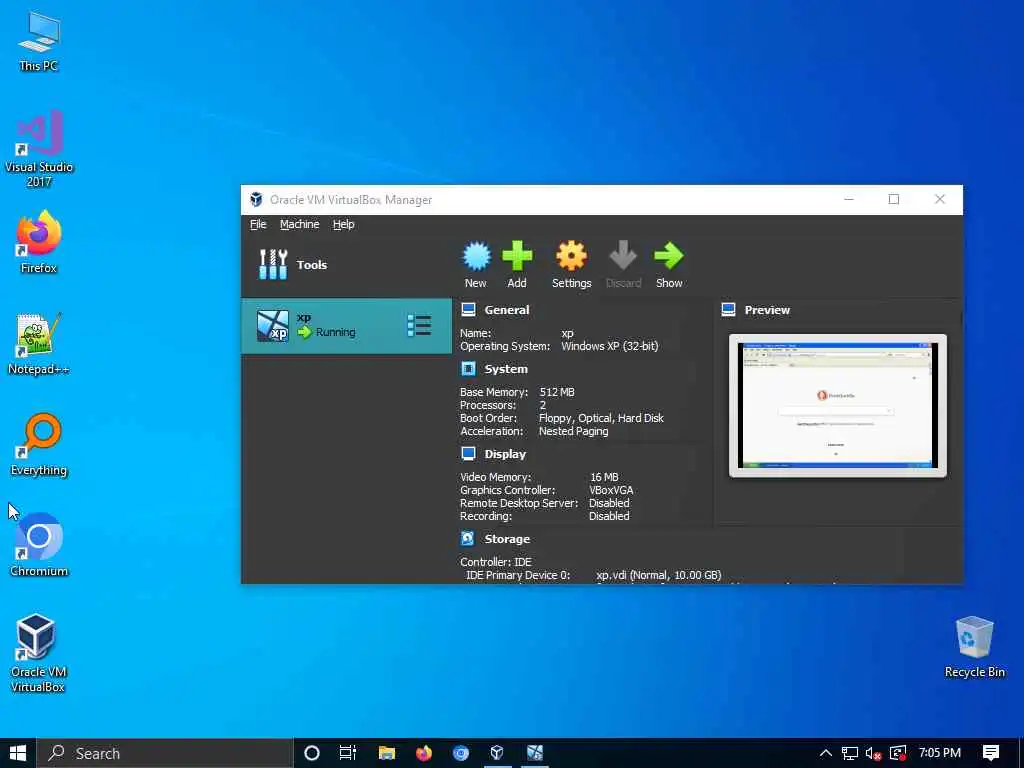Open the xp machine tools menu icon
Image resolution: width=1024 pixels, height=768 pixels.
pos(419,325)
